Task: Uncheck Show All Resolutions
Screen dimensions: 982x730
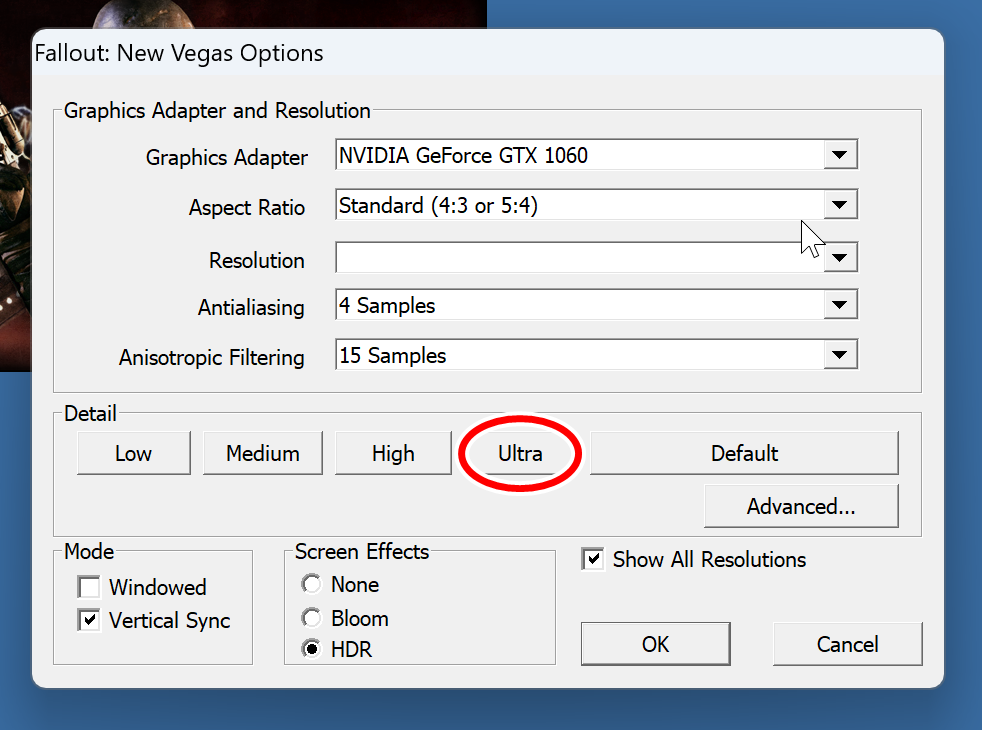Action: 593,559
